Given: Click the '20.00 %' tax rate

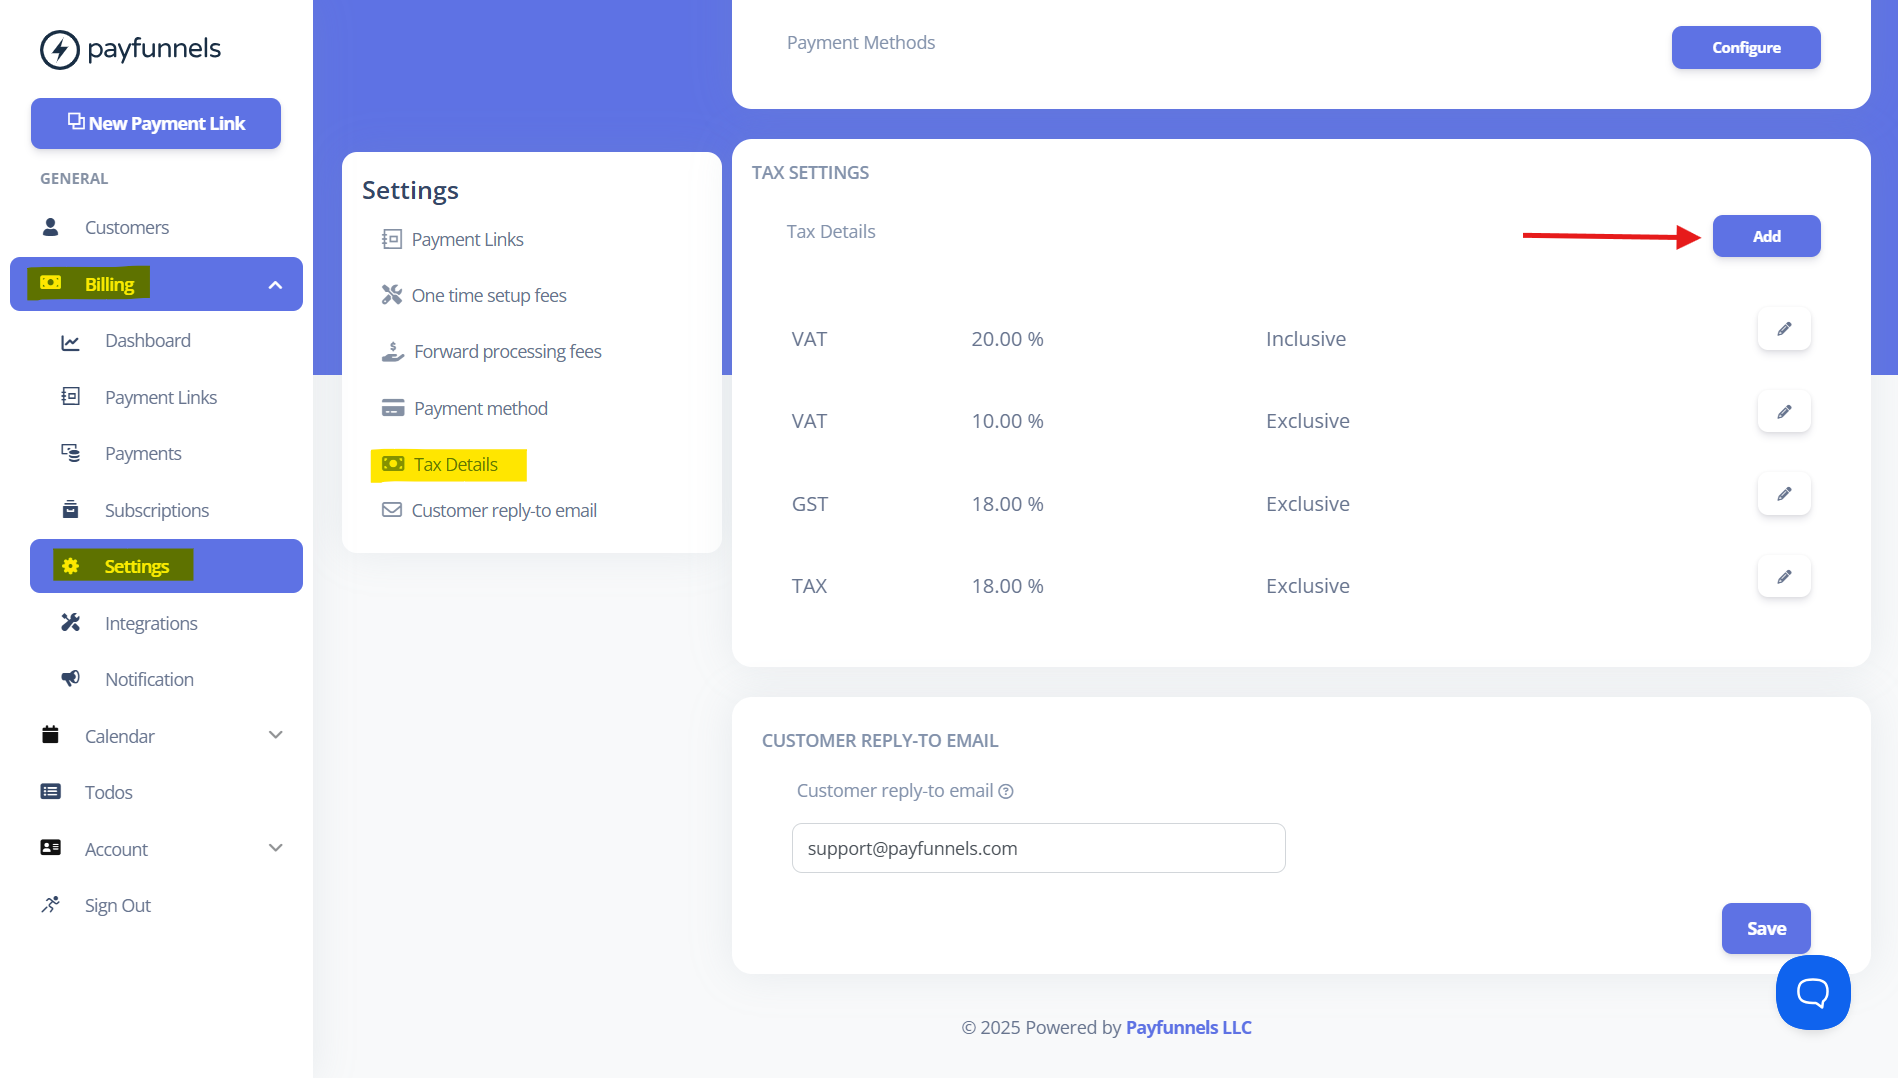Looking at the screenshot, I should pyautogui.click(x=1008, y=339).
